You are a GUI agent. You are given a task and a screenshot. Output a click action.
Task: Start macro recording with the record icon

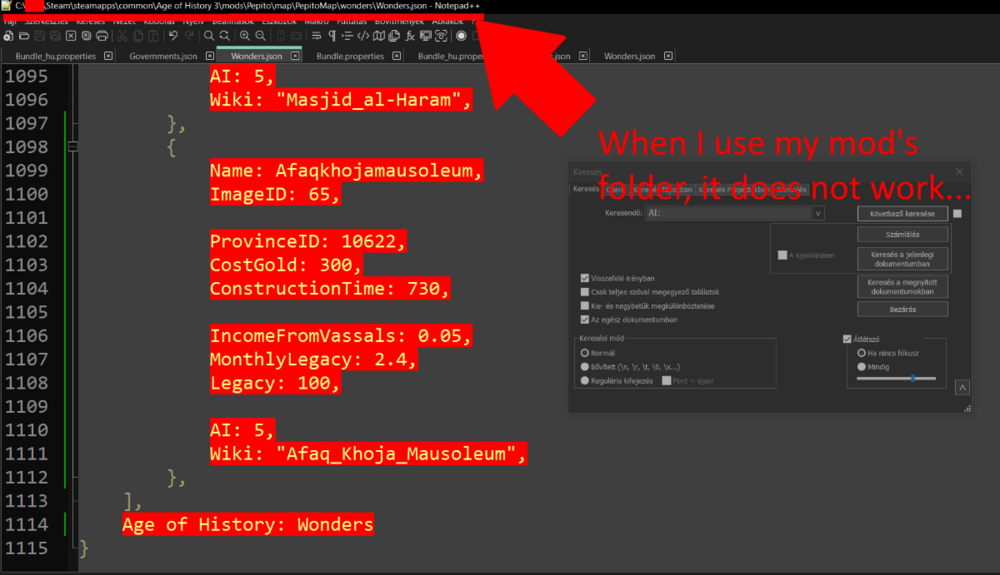point(461,36)
